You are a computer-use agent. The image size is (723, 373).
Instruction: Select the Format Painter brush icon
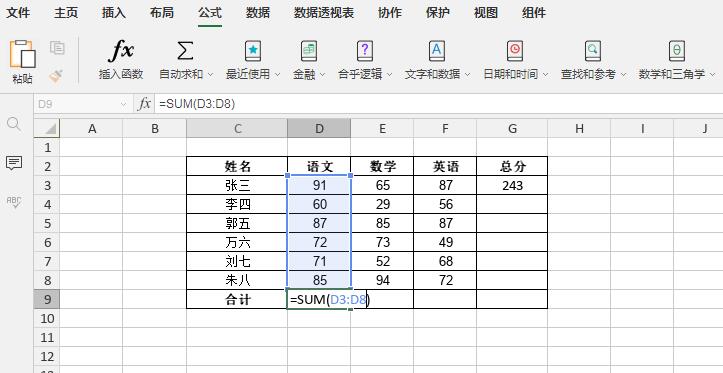(57, 75)
